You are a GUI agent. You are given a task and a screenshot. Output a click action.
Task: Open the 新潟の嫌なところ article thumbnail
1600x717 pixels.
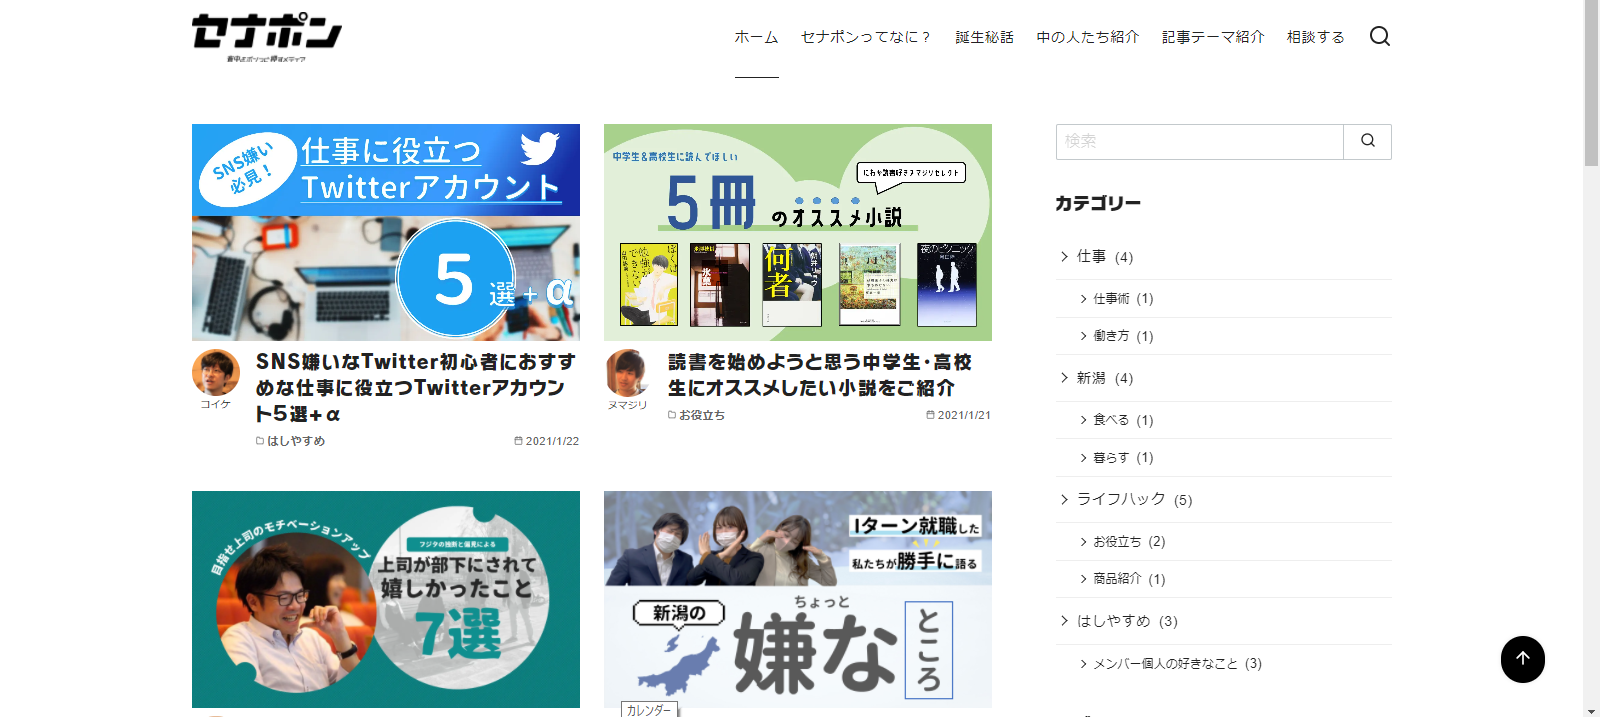pyautogui.click(x=798, y=599)
